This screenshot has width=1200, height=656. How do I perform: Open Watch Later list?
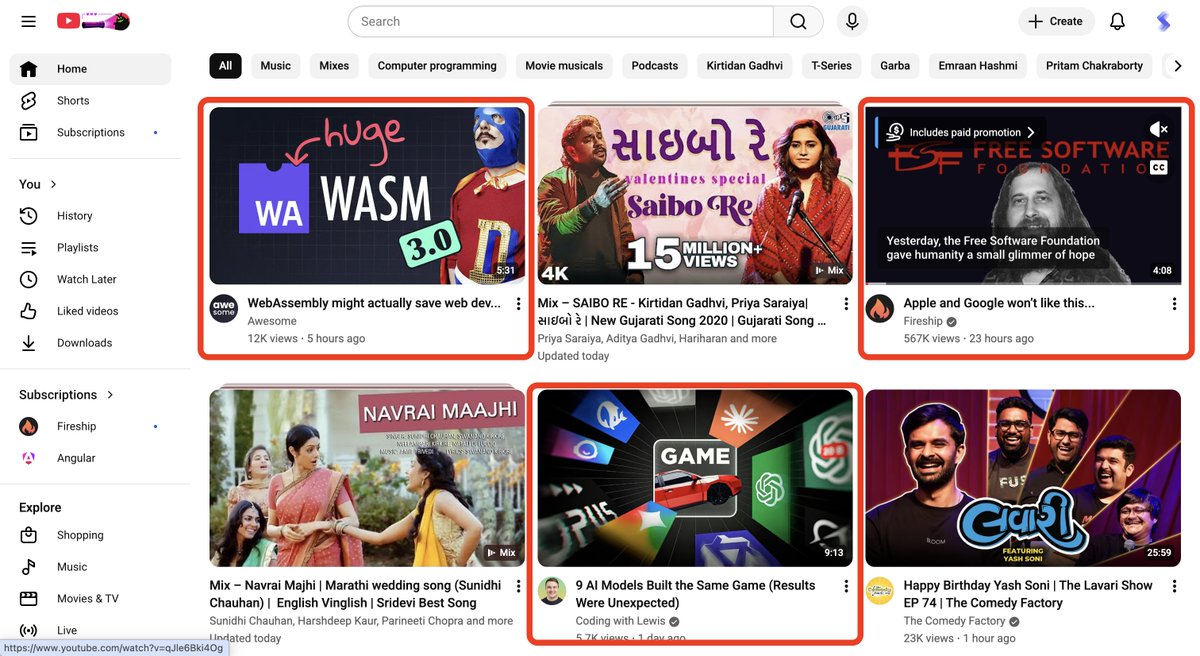pos(91,280)
